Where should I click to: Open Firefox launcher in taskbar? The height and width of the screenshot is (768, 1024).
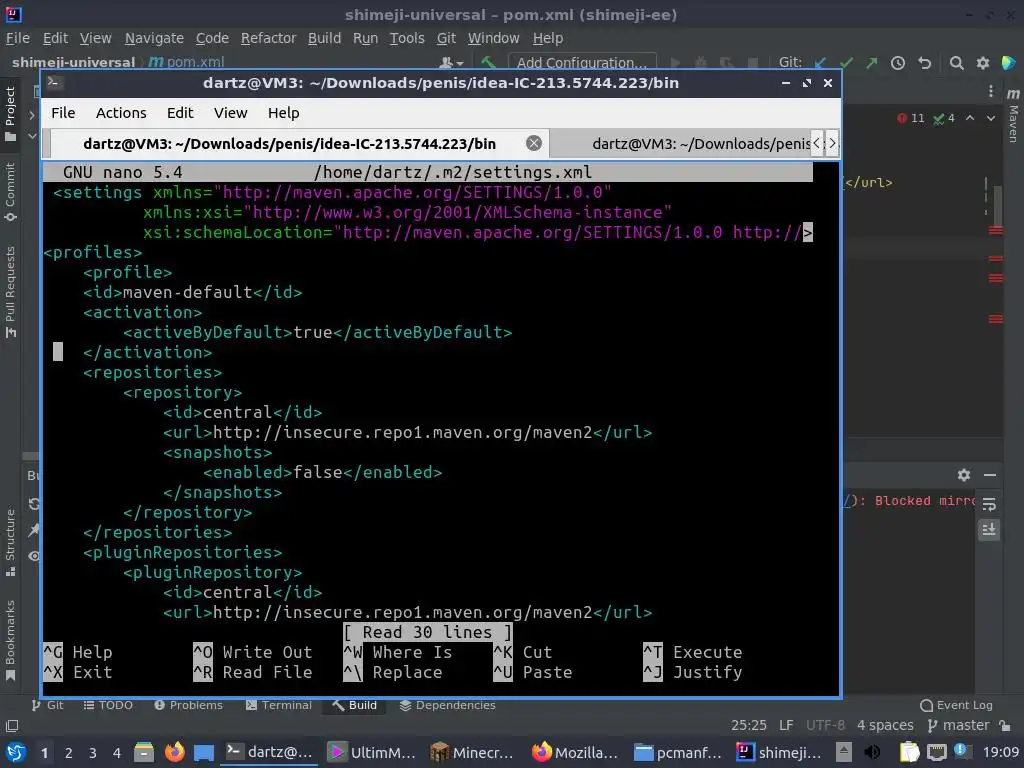point(174,752)
